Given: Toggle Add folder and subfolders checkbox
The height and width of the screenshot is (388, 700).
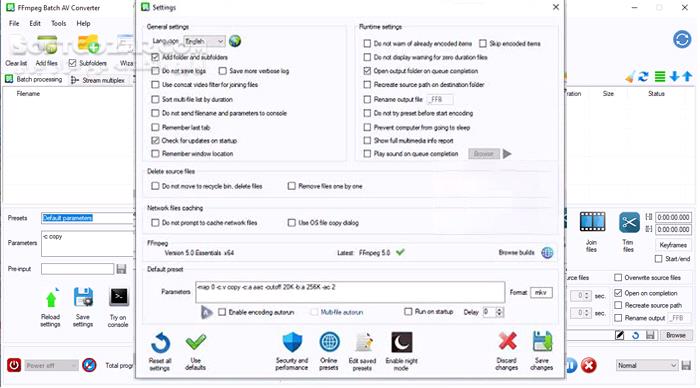Looking at the screenshot, I should [x=155, y=57].
